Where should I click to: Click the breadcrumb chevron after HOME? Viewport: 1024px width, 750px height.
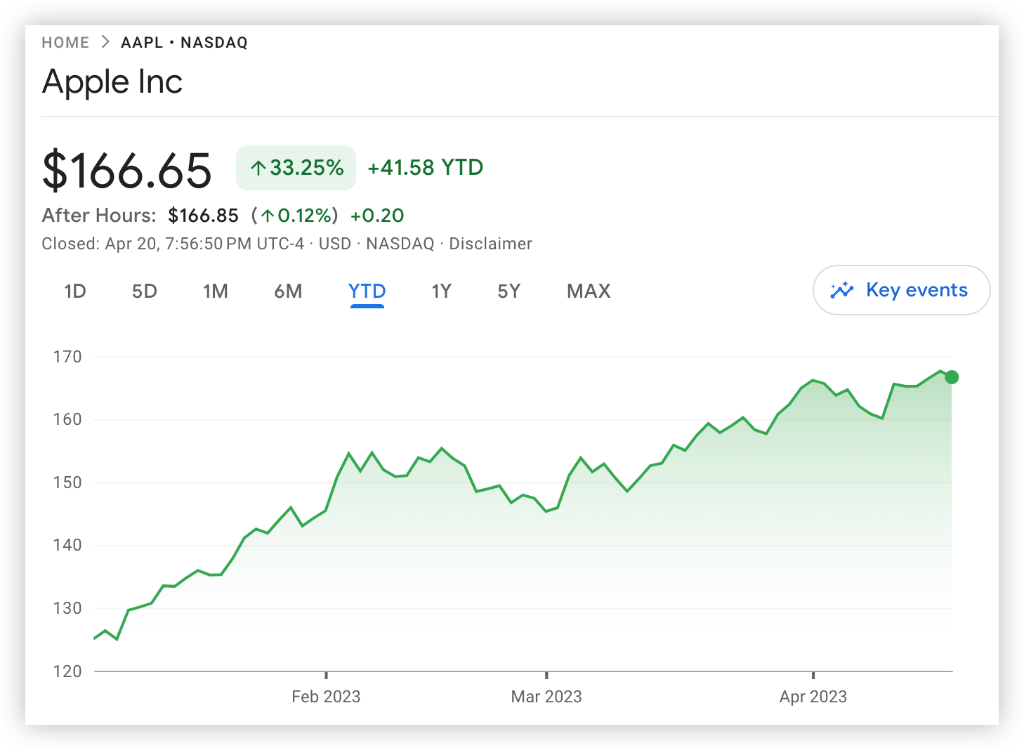tap(105, 43)
